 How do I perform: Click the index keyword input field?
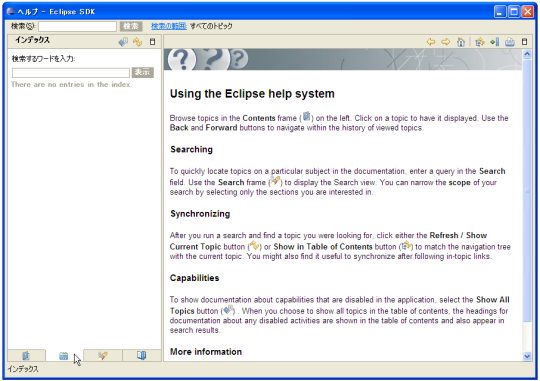point(71,73)
